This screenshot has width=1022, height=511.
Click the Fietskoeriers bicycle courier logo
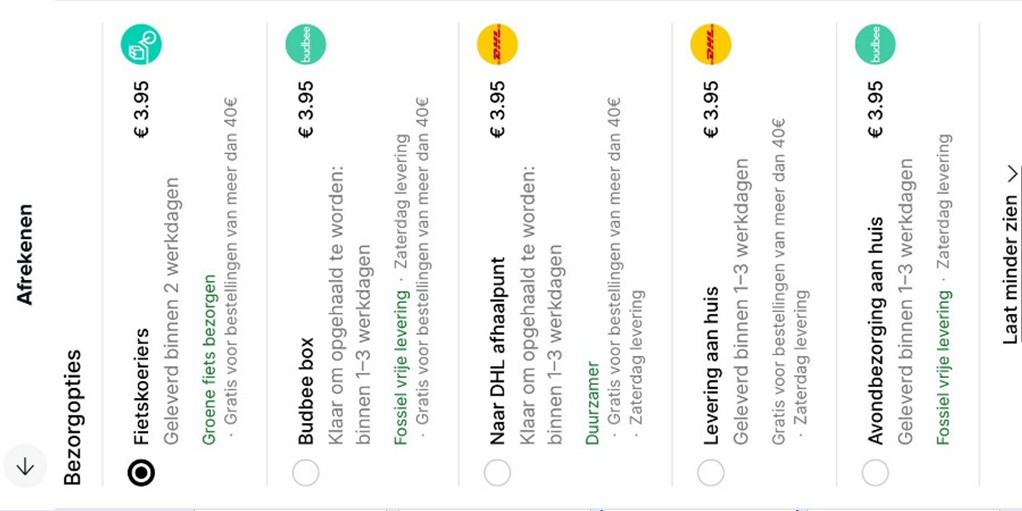coord(141,44)
